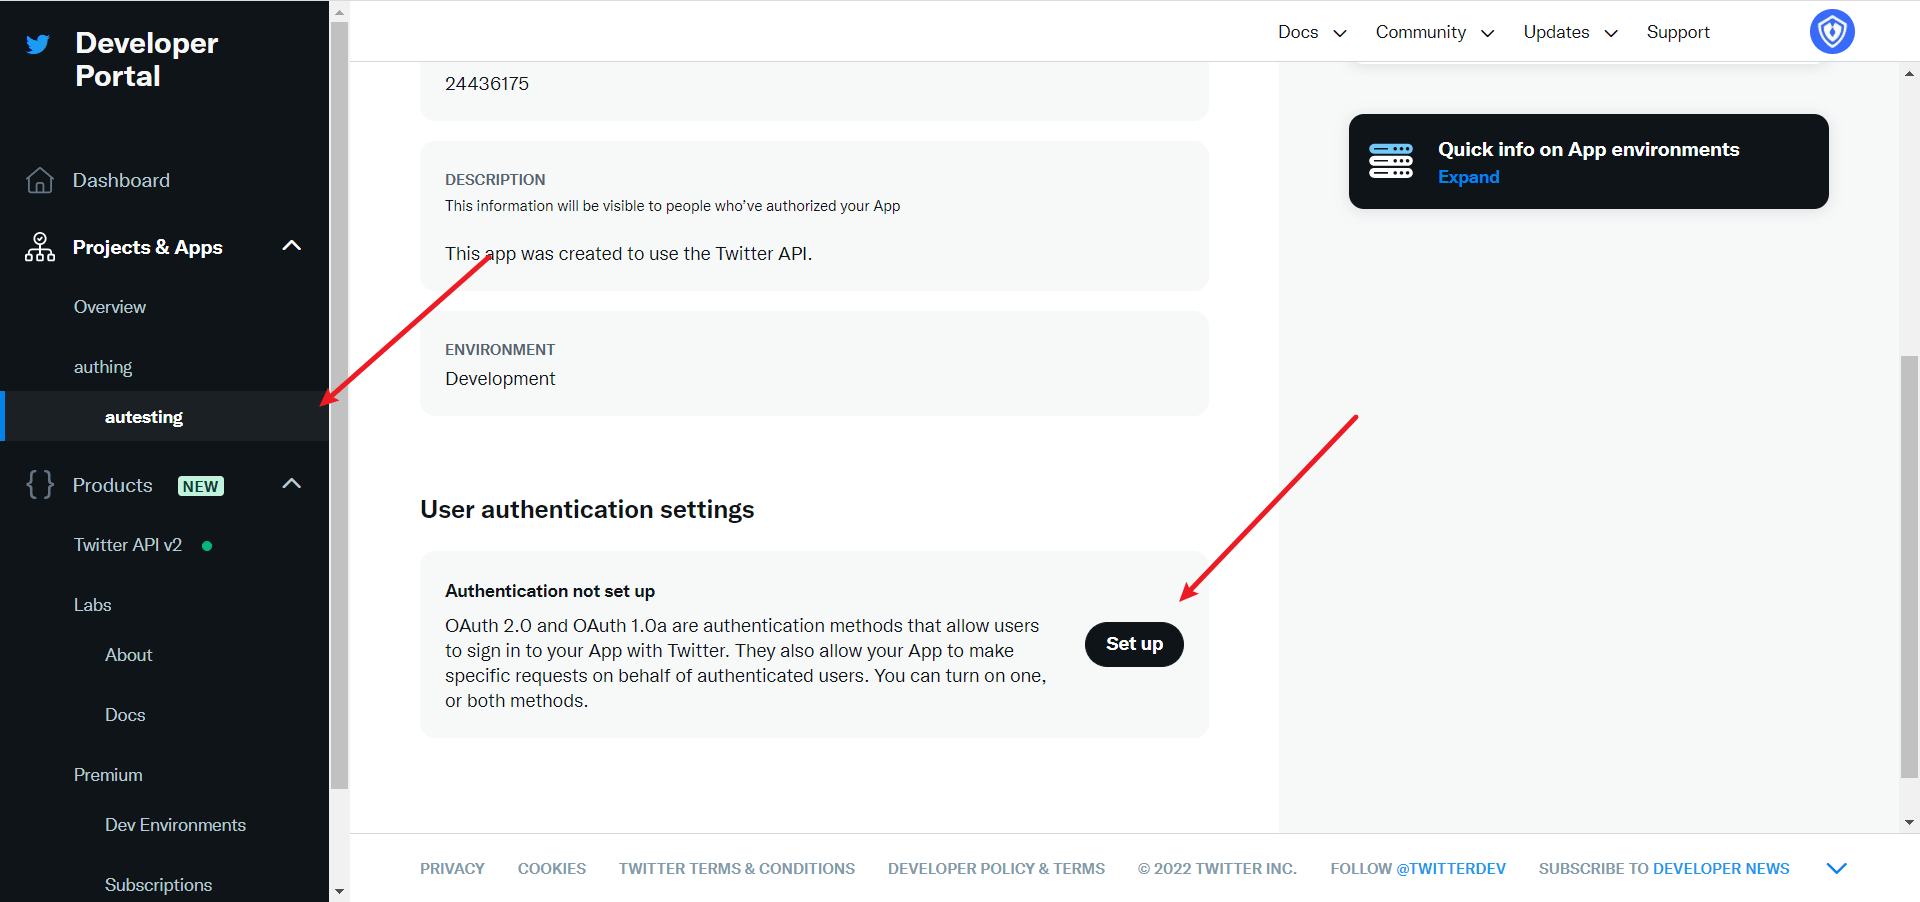Collapse the Projects & Apps section

292,246
